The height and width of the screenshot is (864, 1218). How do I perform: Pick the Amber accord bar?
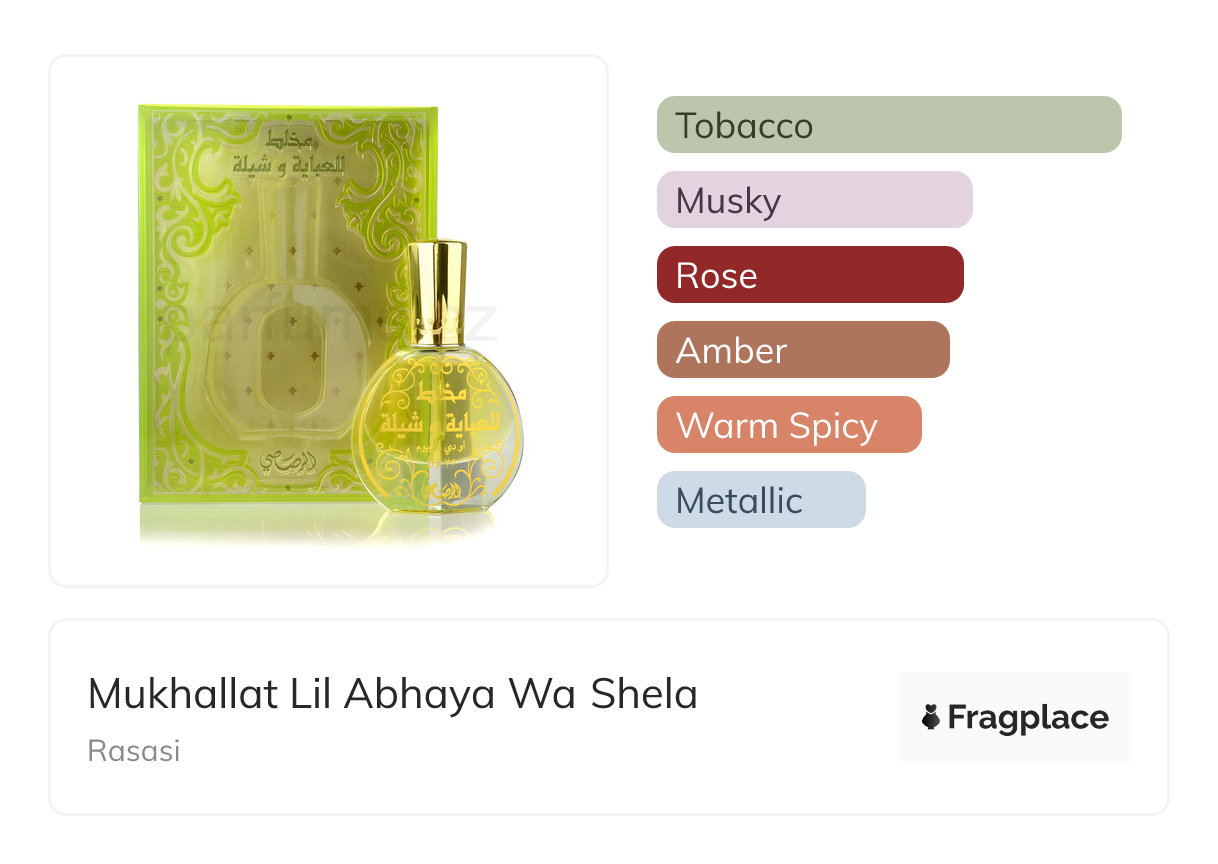803,350
